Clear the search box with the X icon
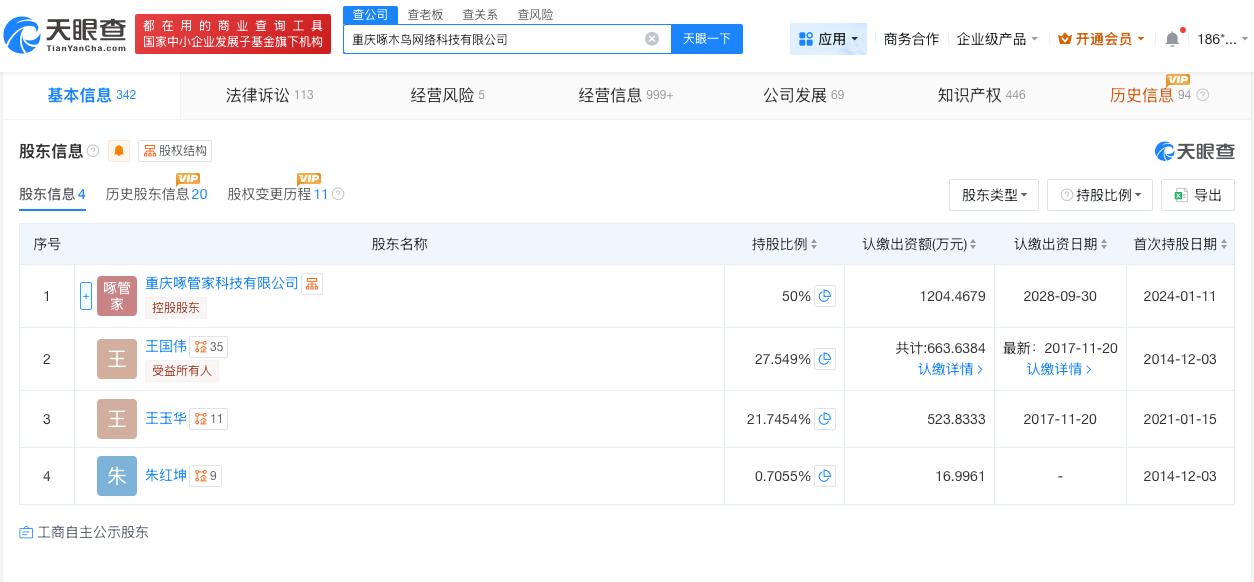1254x582 pixels. (652, 39)
